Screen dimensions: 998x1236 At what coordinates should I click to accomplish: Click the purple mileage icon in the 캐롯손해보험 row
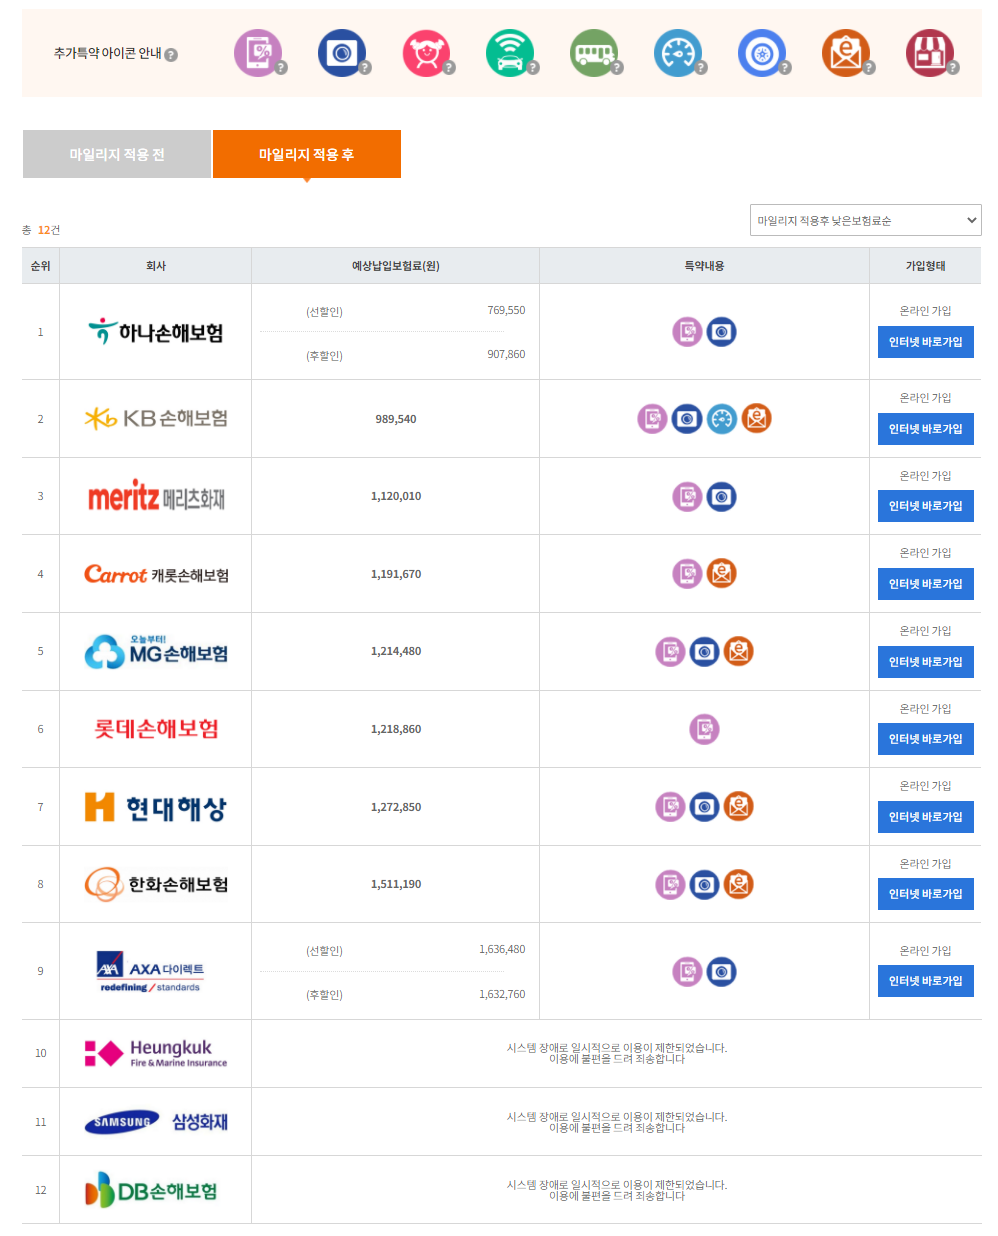[687, 574]
